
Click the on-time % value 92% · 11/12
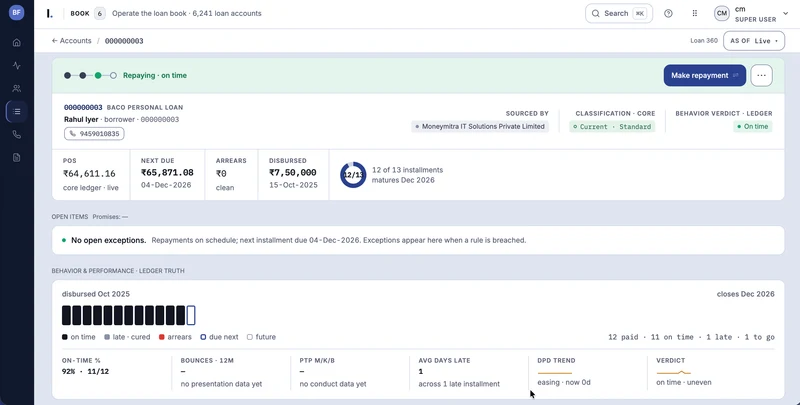point(85,371)
